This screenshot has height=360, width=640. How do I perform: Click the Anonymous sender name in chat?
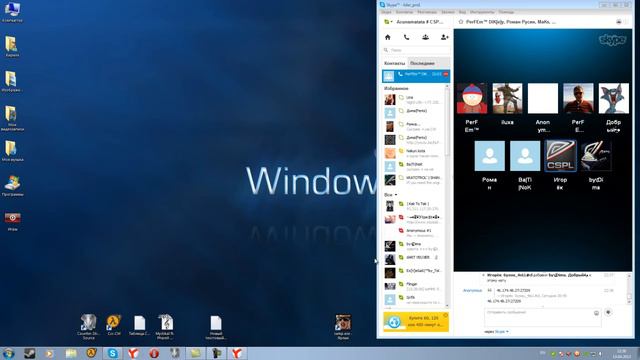[x=472, y=290]
